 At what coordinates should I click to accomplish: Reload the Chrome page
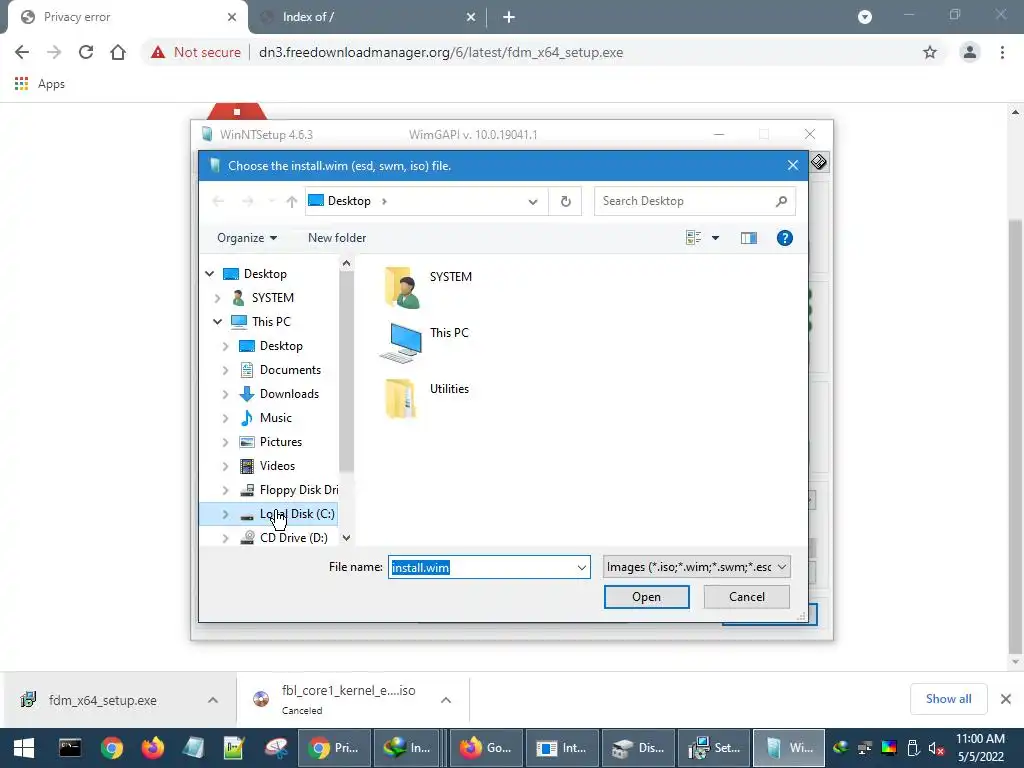click(86, 52)
